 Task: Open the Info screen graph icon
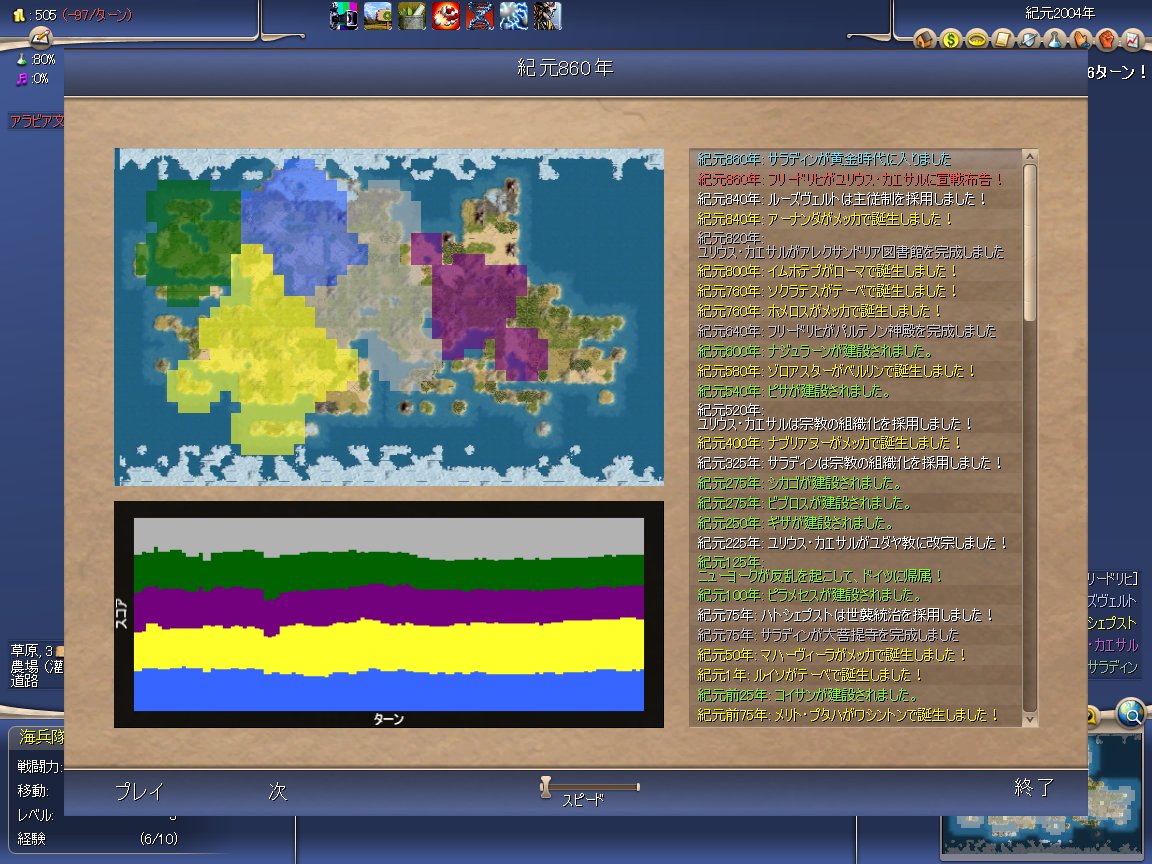tap(1133, 39)
